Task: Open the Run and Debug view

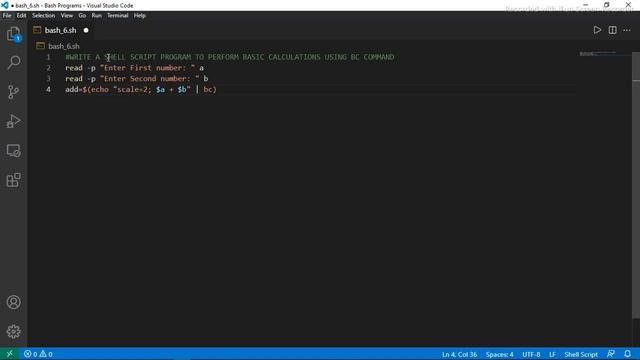Action: [13, 121]
